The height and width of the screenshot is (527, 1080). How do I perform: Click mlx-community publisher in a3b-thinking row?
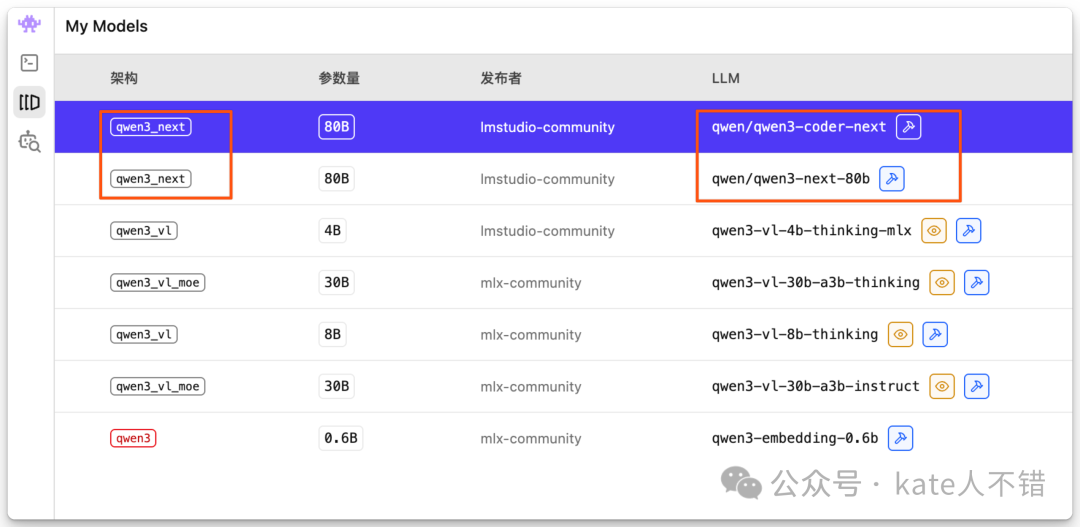pyautogui.click(x=531, y=282)
